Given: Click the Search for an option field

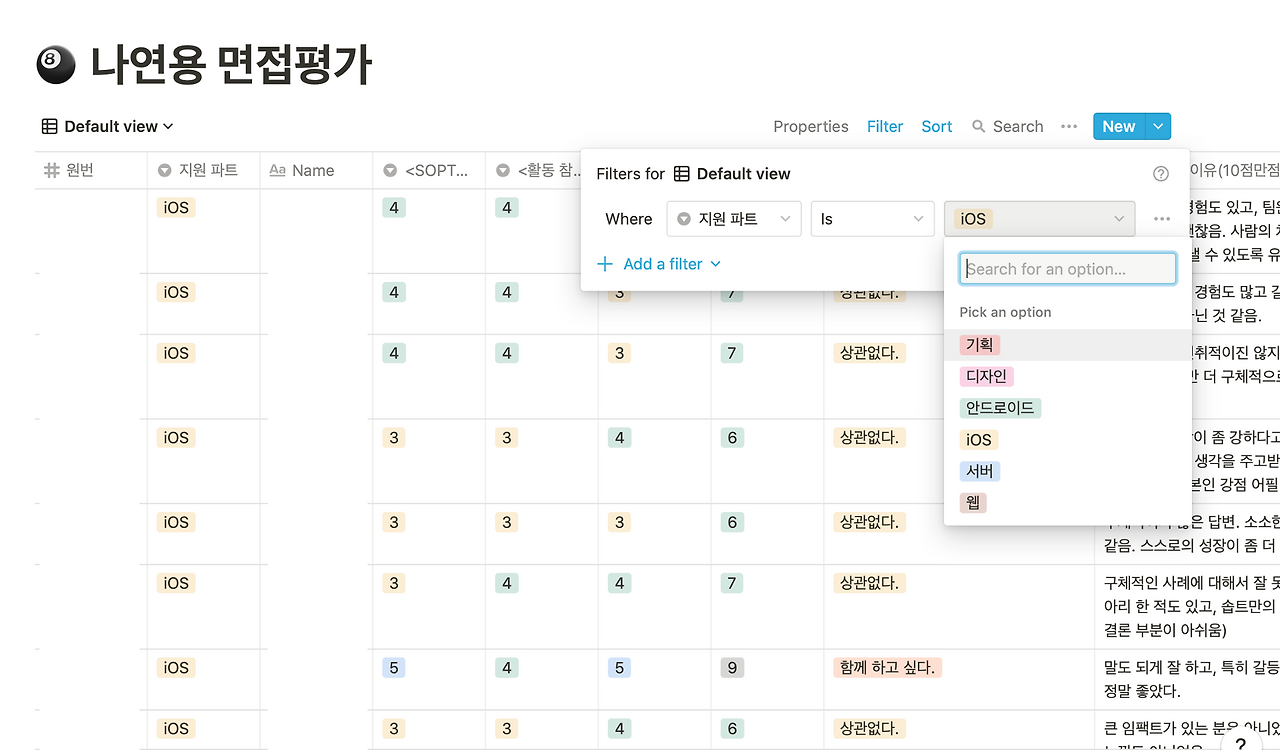Looking at the screenshot, I should [x=1068, y=269].
